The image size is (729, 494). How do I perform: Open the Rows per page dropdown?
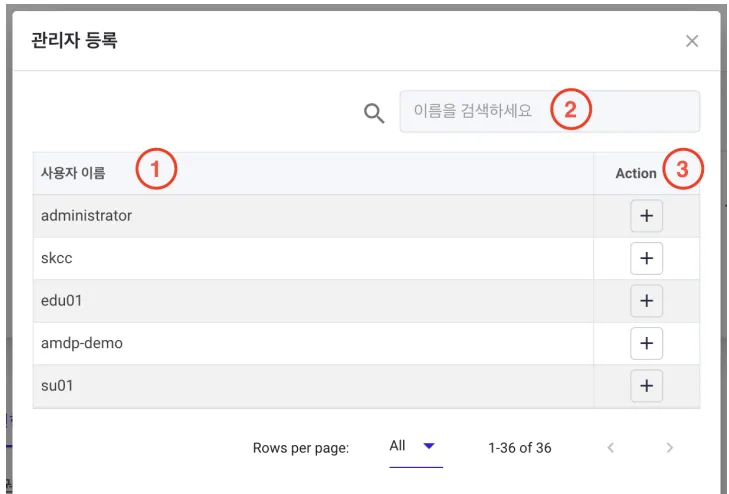(x=416, y=447)
